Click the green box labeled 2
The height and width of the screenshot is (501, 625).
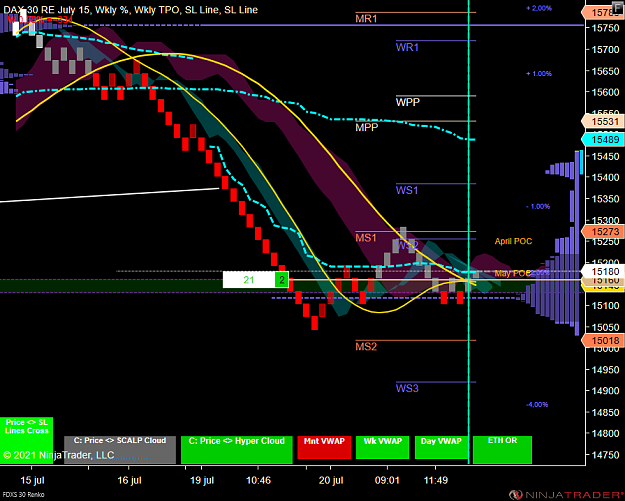point(281,280)
